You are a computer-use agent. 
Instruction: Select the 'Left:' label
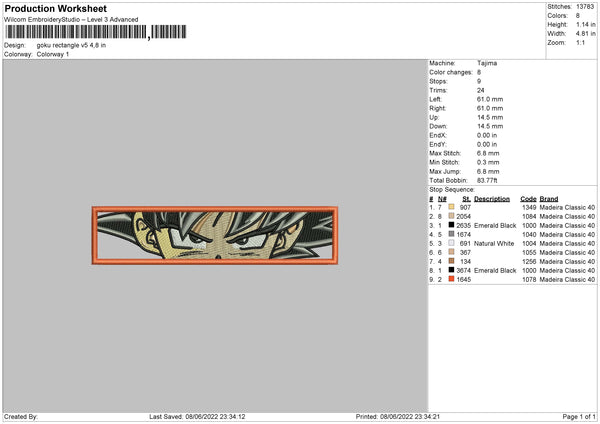(x=435, y=99)
